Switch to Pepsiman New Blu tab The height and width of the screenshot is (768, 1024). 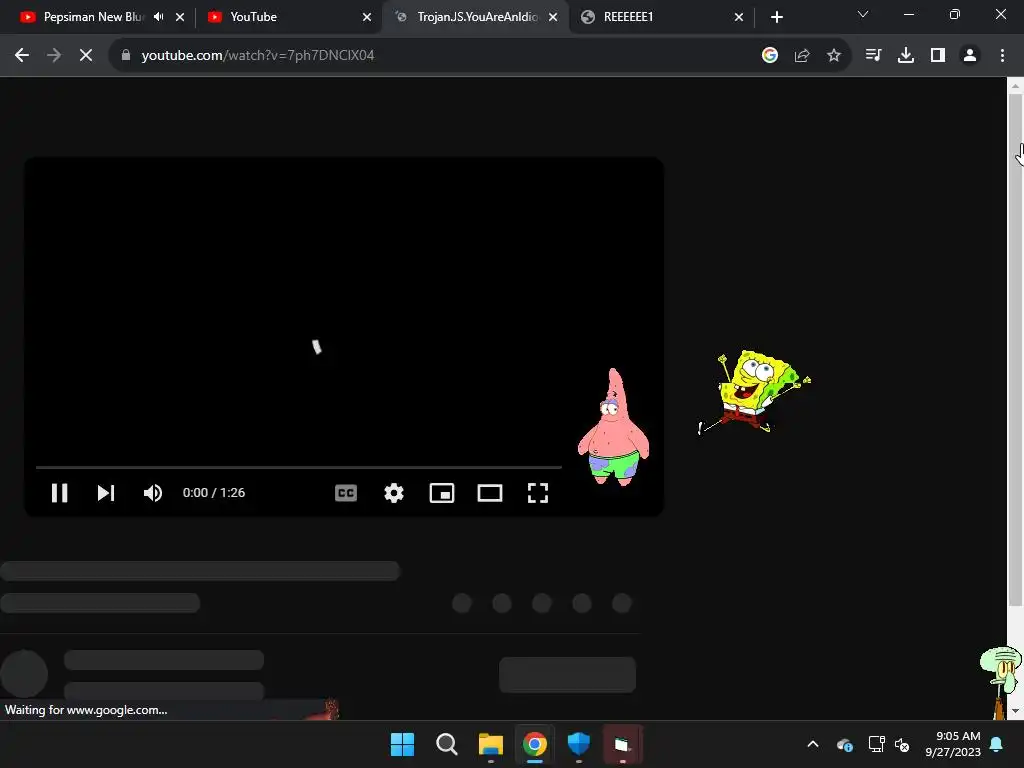(93, 17)
